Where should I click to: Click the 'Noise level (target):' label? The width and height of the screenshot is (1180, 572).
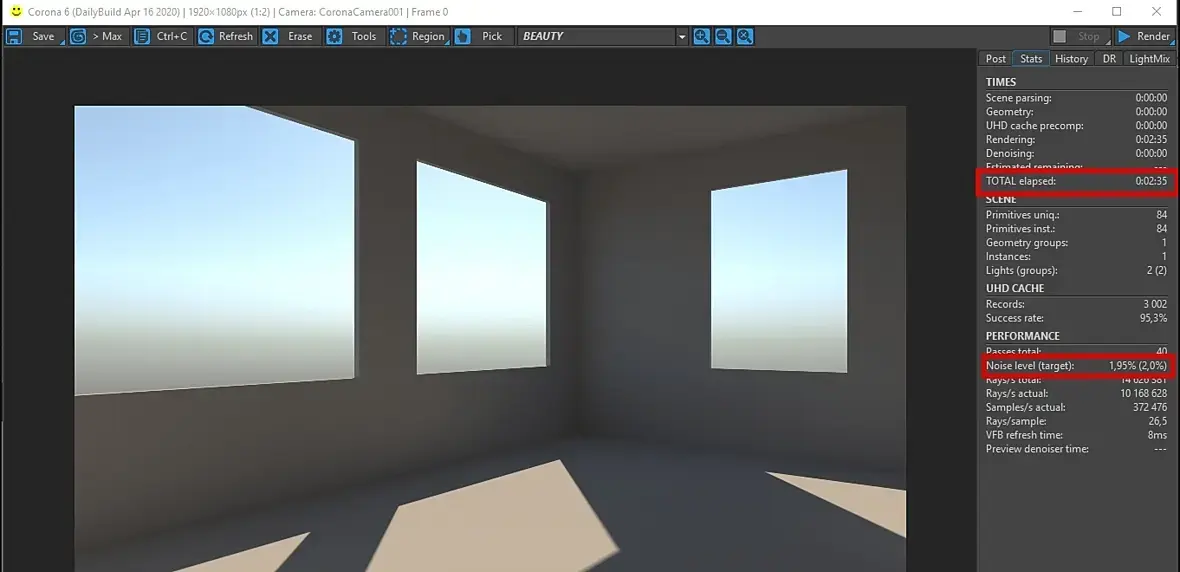1030,366
